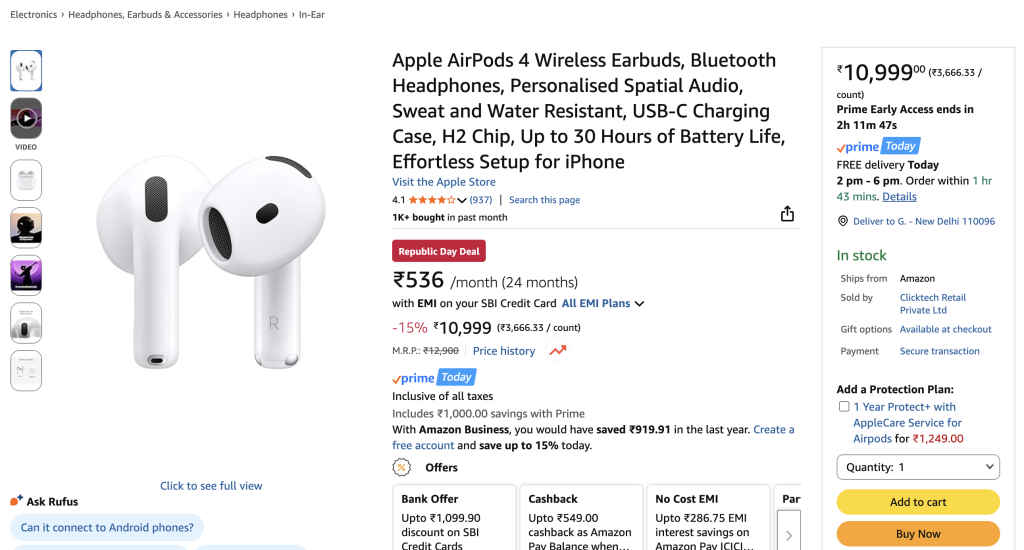
Task: Expand the All EMI Plans dropdown
Action: point(603,303)
